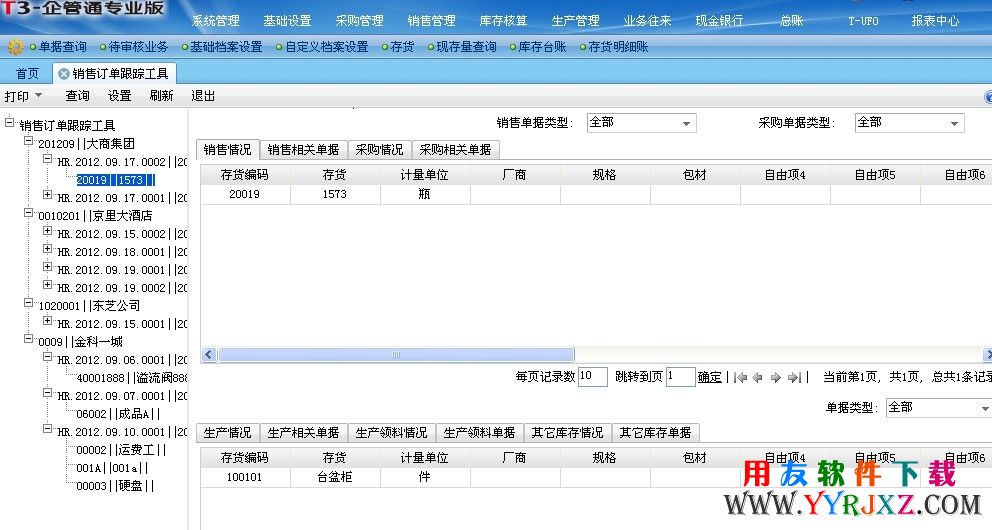Open 基础设置 menu

[x=288, y=21]
